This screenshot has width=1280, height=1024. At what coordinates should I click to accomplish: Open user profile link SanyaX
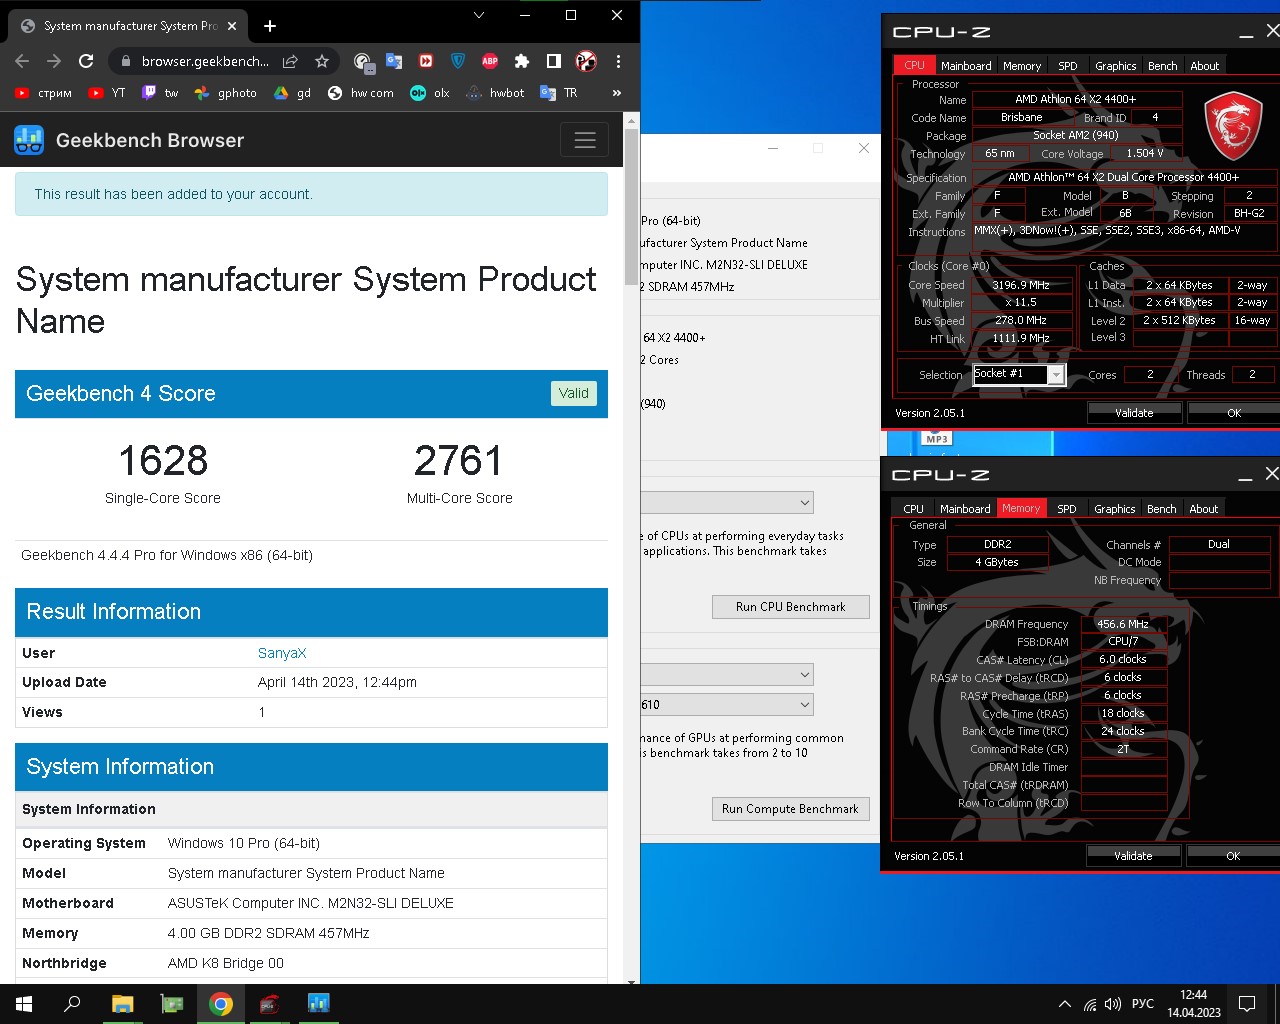tap(282, 653)
